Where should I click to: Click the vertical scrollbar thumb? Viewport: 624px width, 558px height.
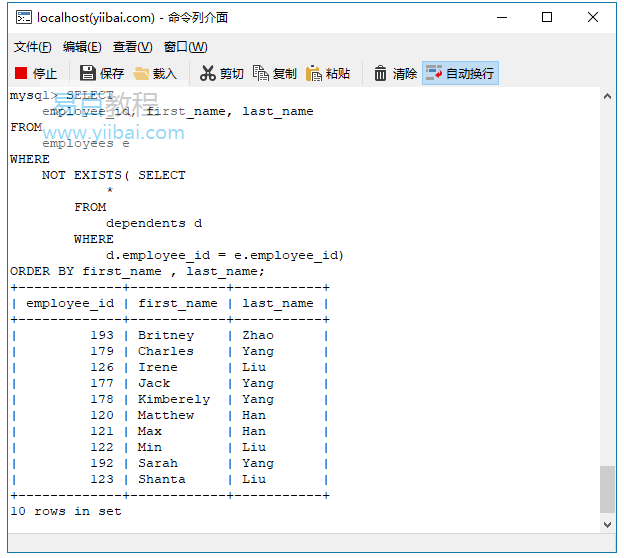607,489
